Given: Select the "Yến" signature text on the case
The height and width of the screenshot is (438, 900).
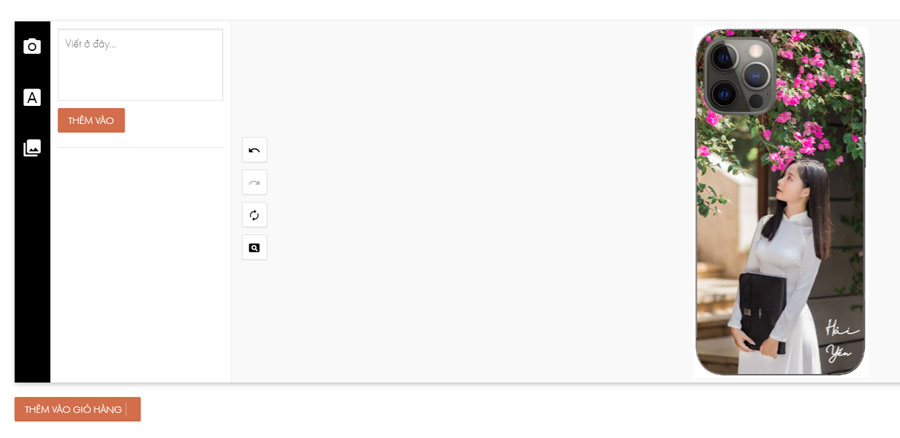Looking at the screenshot, I should pyautogui.click(x=839, y=353).
